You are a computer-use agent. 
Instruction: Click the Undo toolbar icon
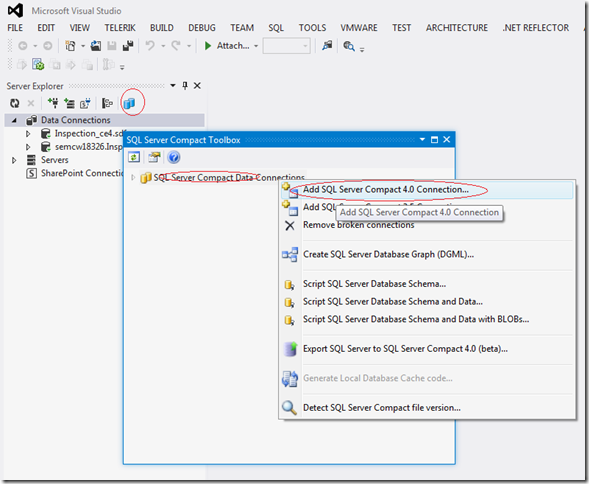tap(150, 46)
